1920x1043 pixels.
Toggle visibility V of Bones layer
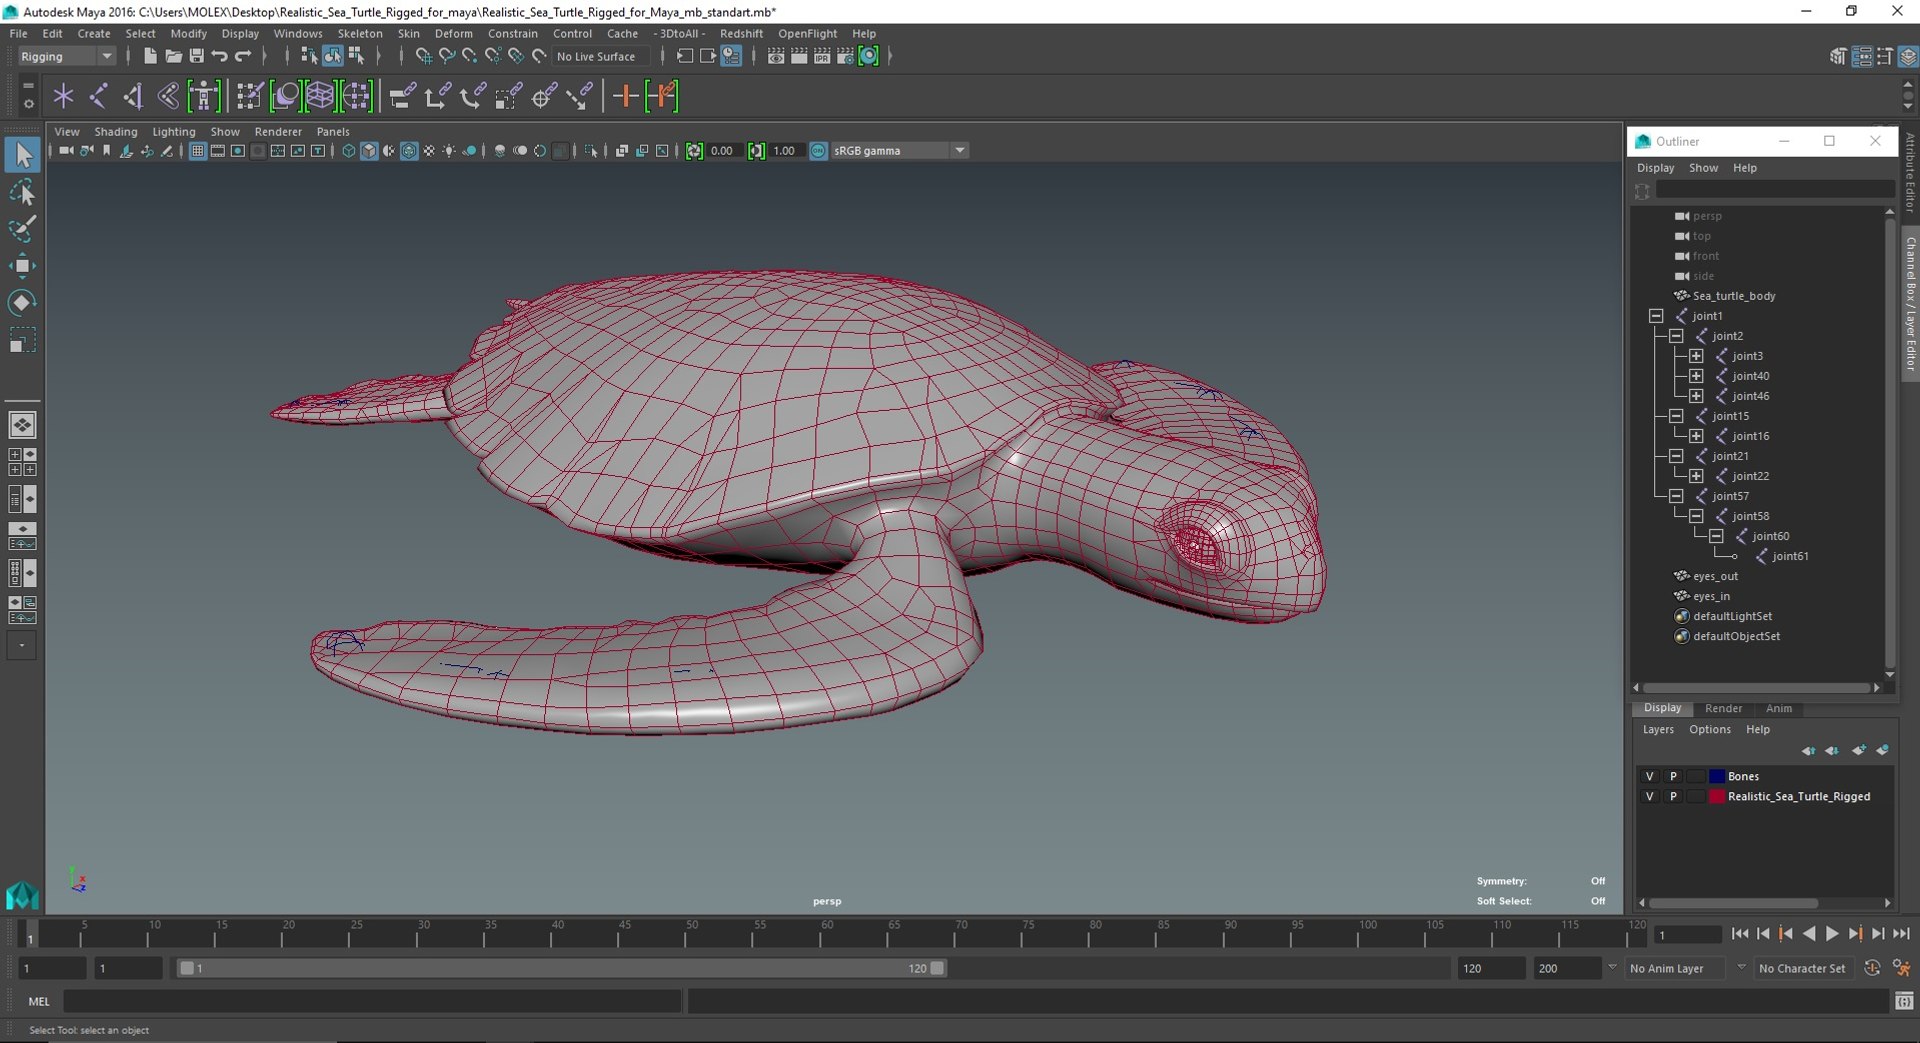coord(1650,776)
